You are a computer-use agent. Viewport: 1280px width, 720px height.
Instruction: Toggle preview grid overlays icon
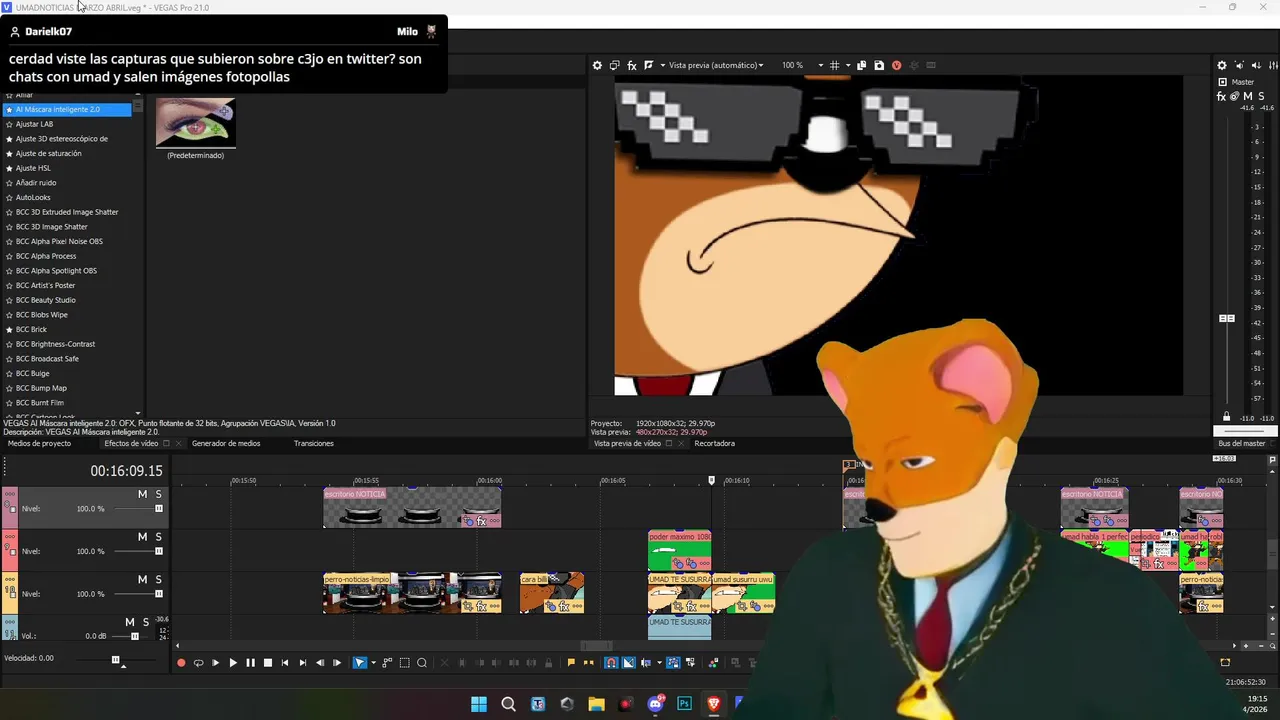pos(834,65)
